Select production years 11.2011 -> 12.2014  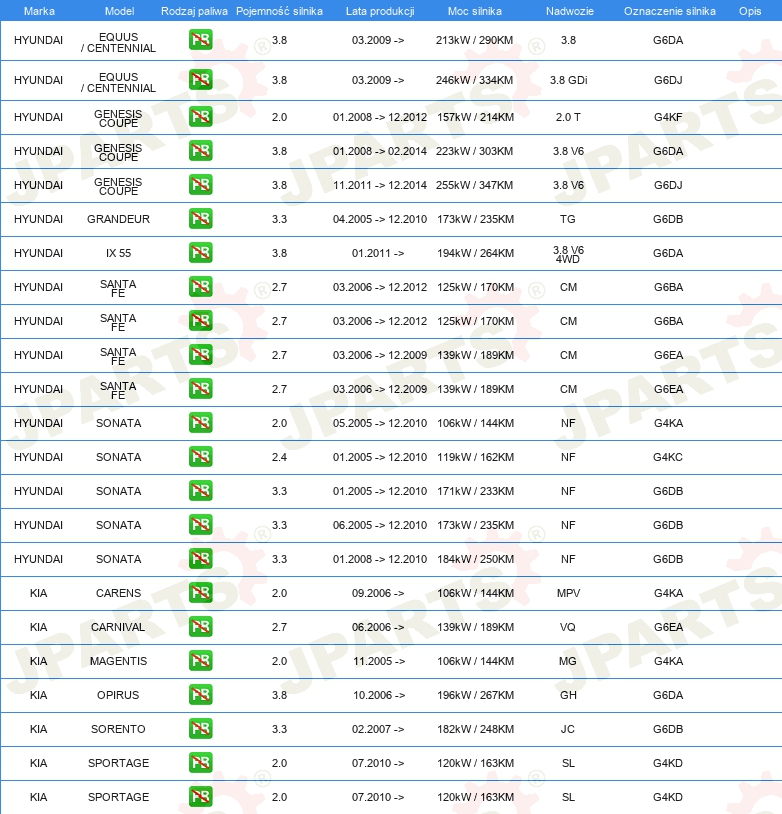pos(380,185)
